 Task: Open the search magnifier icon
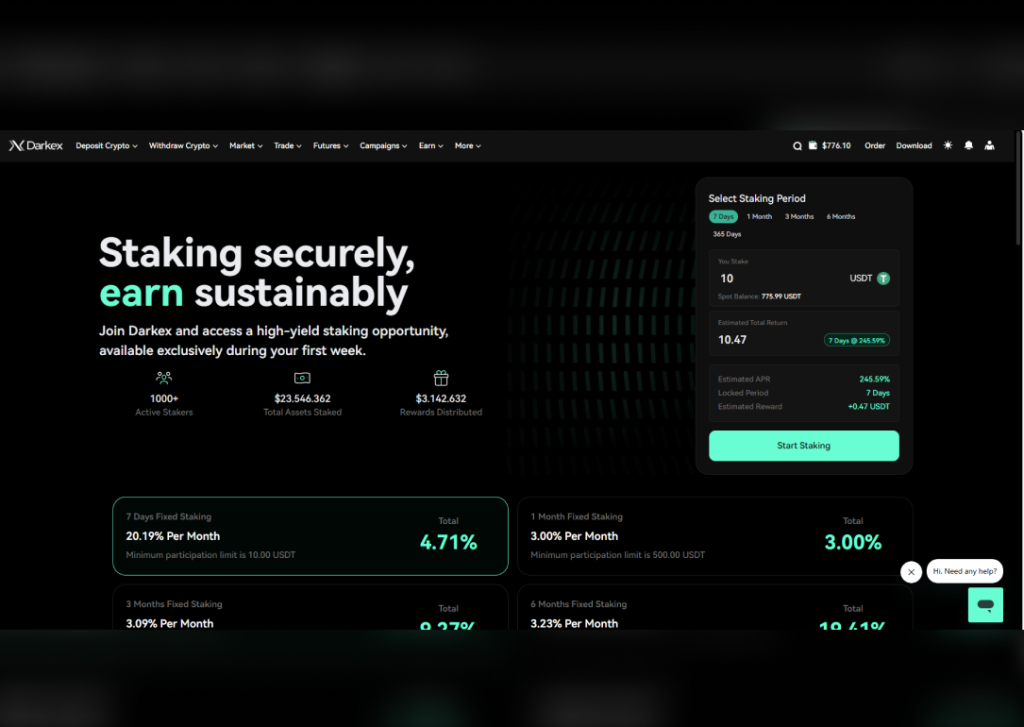pyautogui.click(x=797, y=146)
